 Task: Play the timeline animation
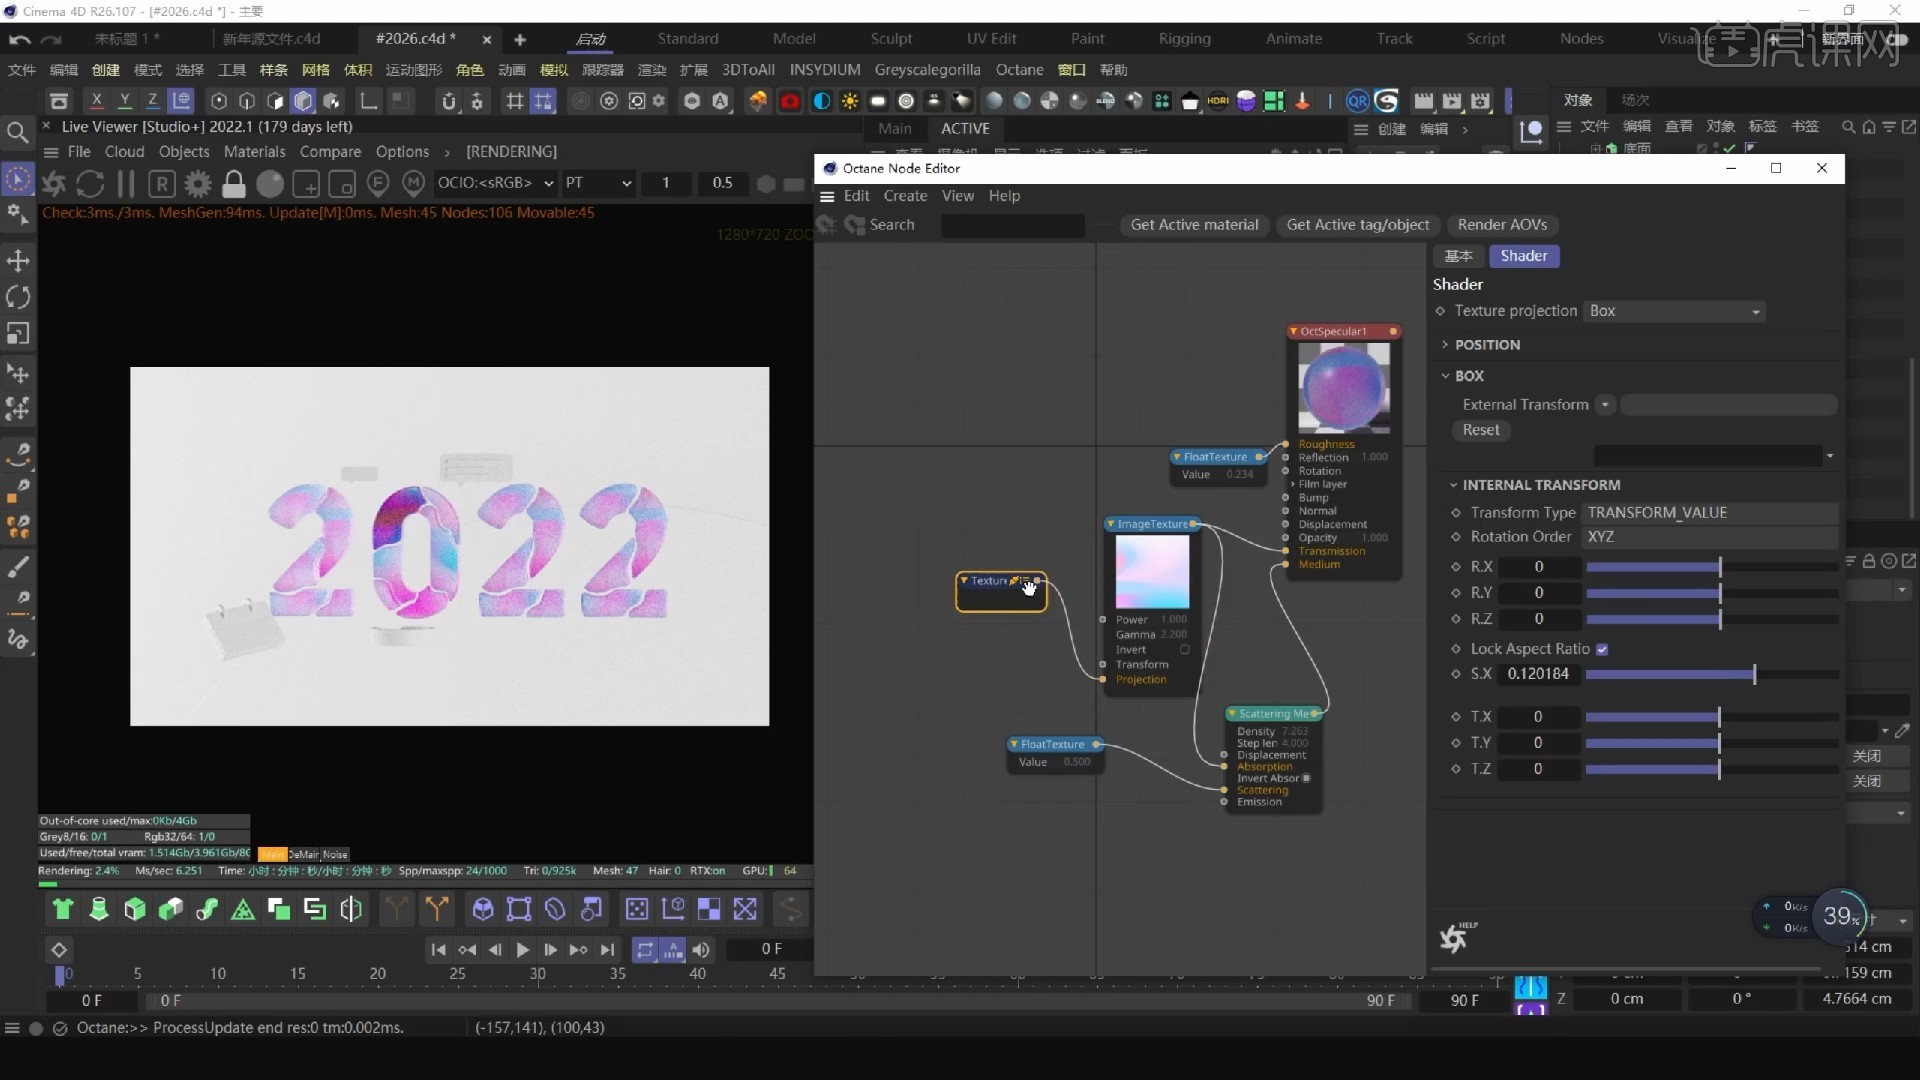[522, 950]
